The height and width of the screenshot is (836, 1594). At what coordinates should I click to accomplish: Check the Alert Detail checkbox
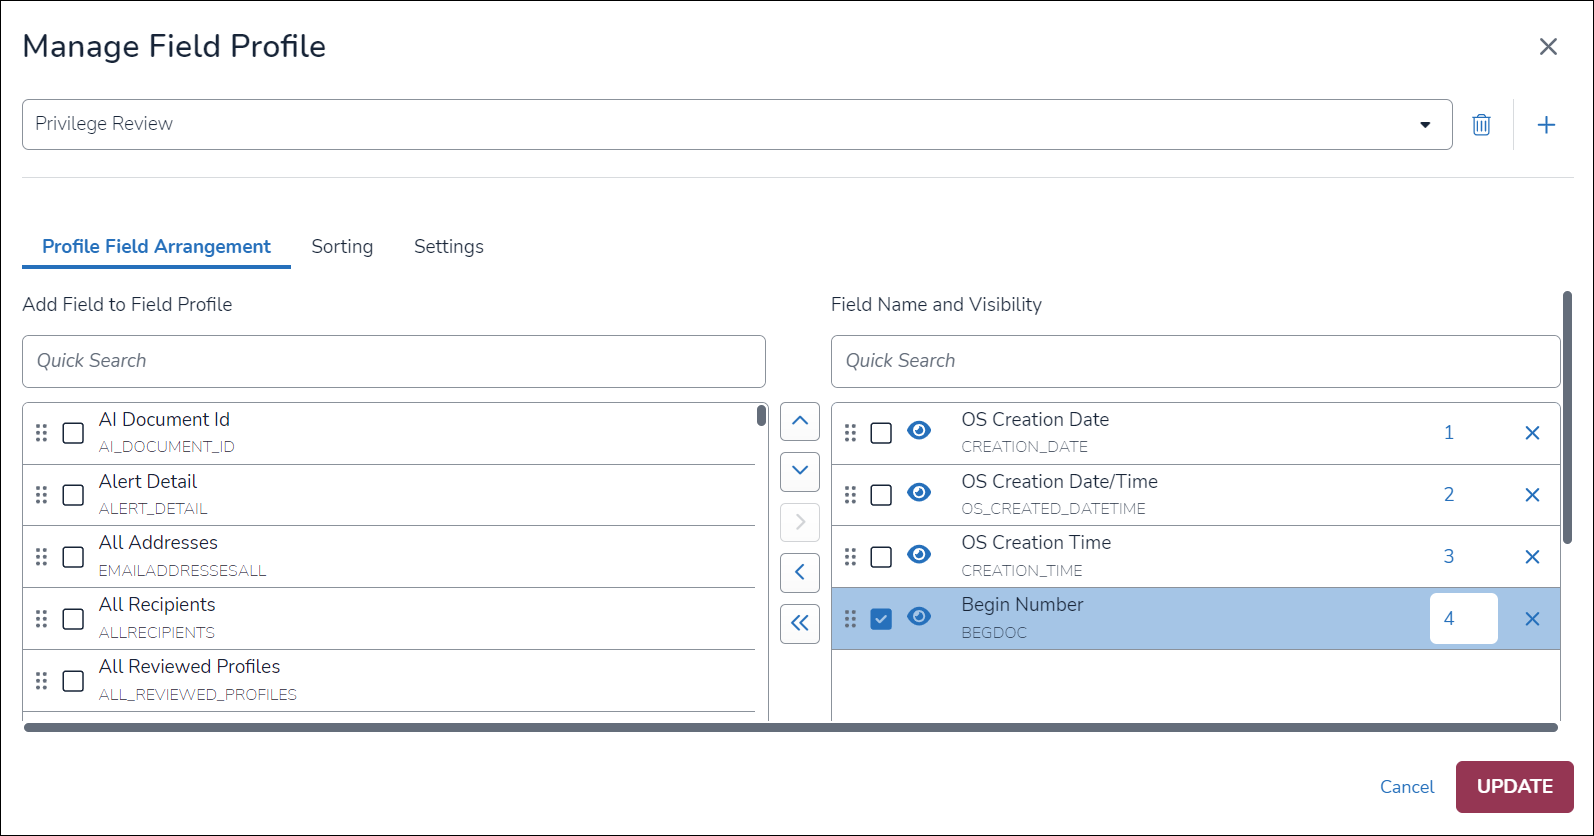coord(73,495)
